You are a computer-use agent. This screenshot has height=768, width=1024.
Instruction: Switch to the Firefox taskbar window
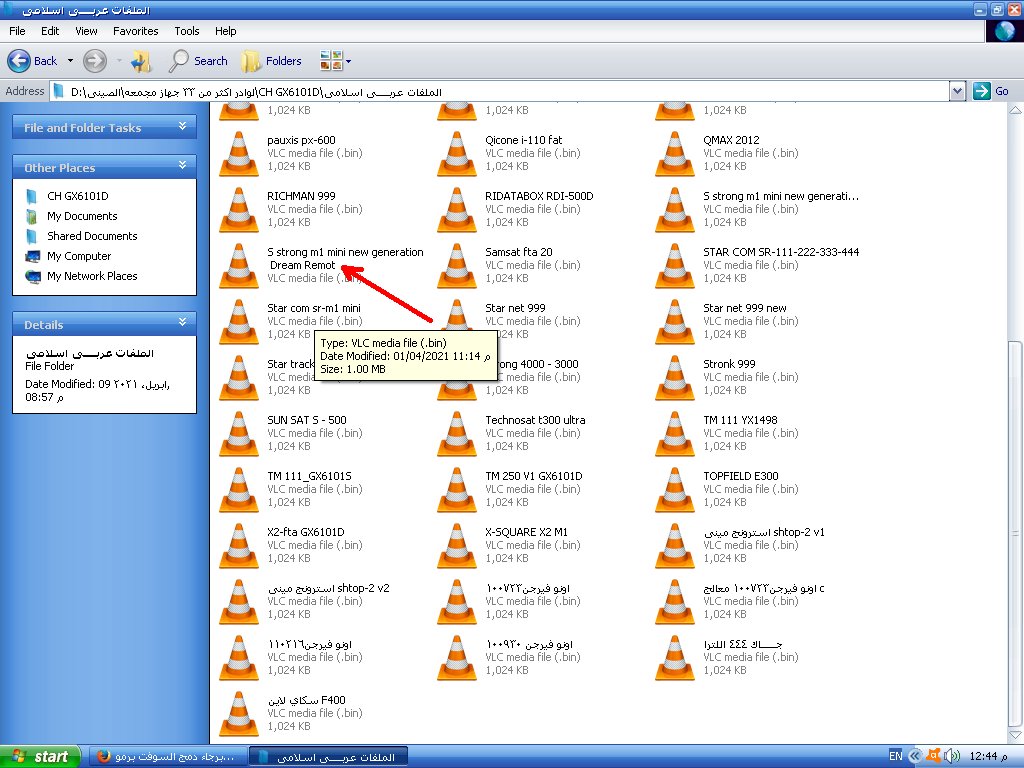point(167,756)
